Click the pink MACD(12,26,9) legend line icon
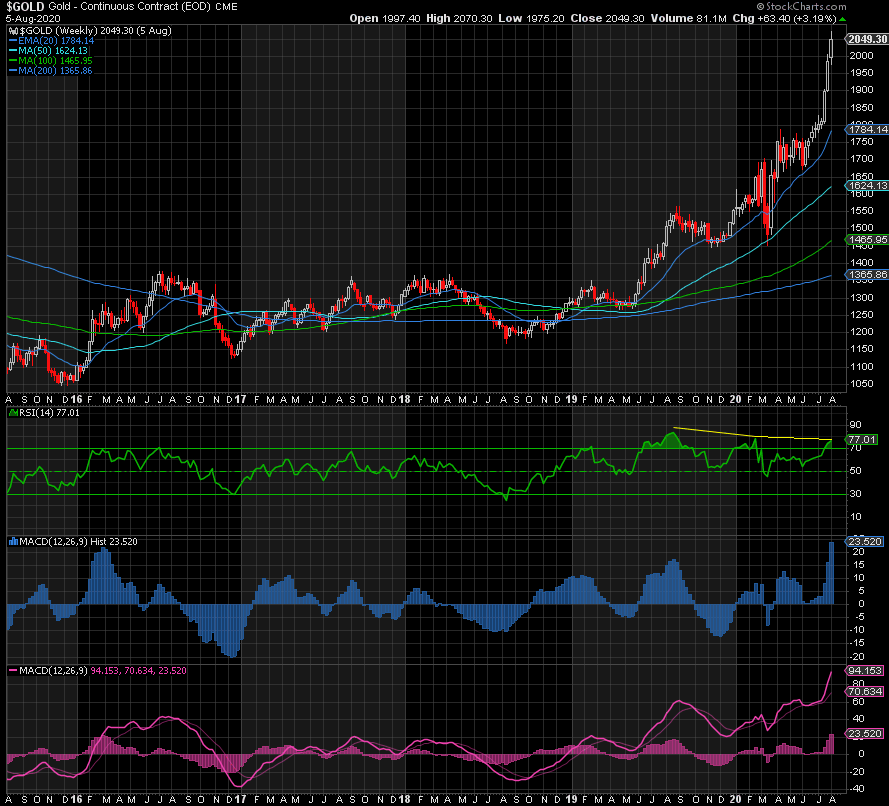Viewport: 889px width, 806px height. pyautogui.click(x=11, y=669)
